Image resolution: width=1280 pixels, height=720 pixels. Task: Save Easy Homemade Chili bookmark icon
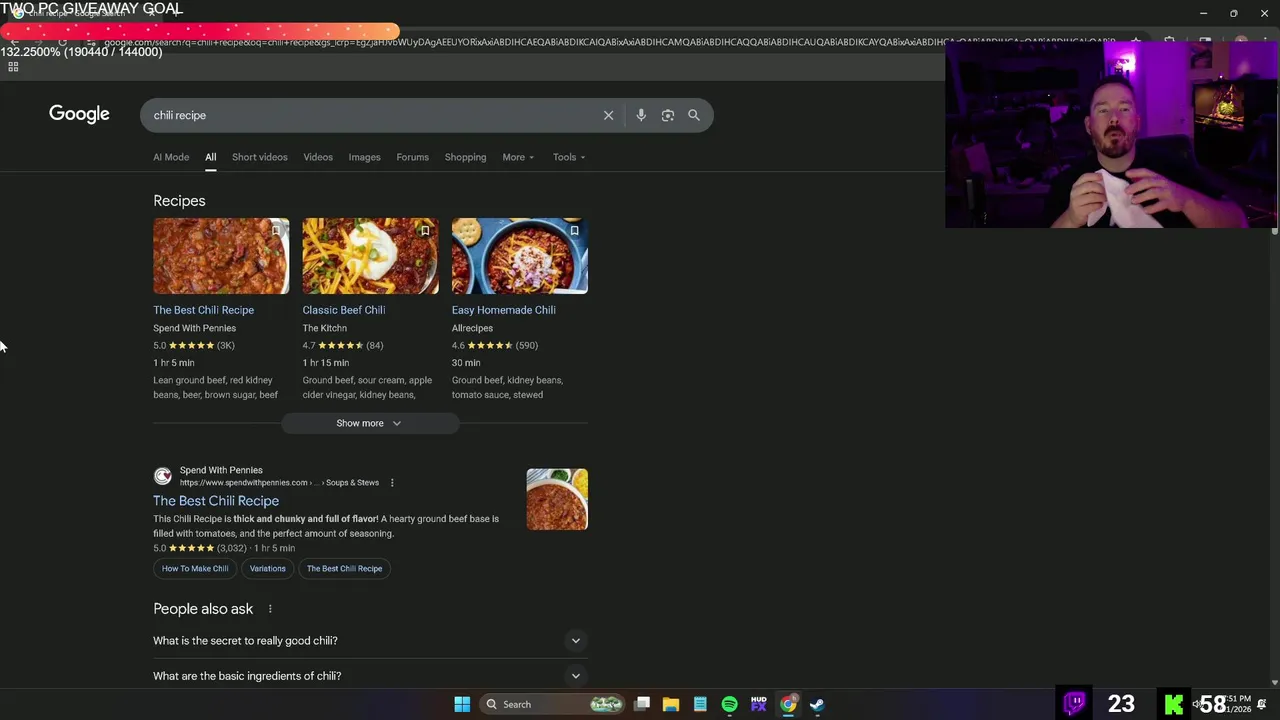[x=574, y=231]
